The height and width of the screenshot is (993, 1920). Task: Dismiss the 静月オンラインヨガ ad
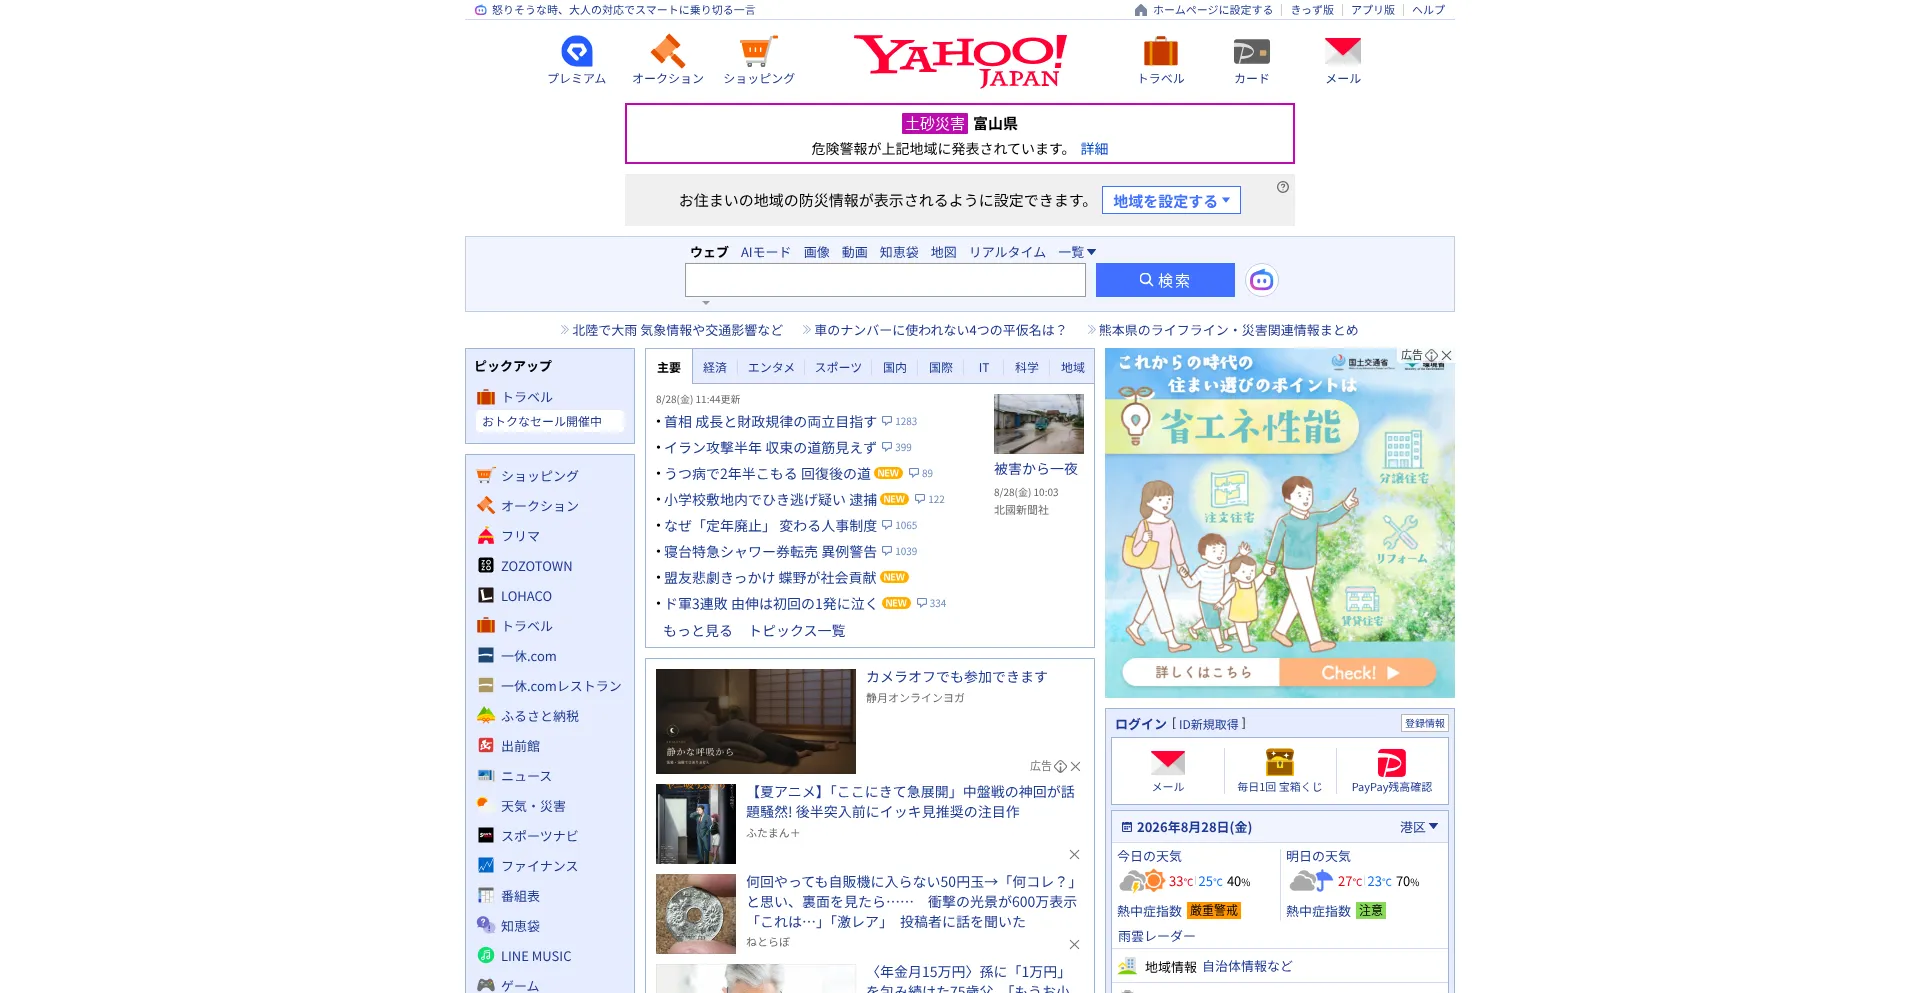pyautogui.click(x=1075, y=766)
